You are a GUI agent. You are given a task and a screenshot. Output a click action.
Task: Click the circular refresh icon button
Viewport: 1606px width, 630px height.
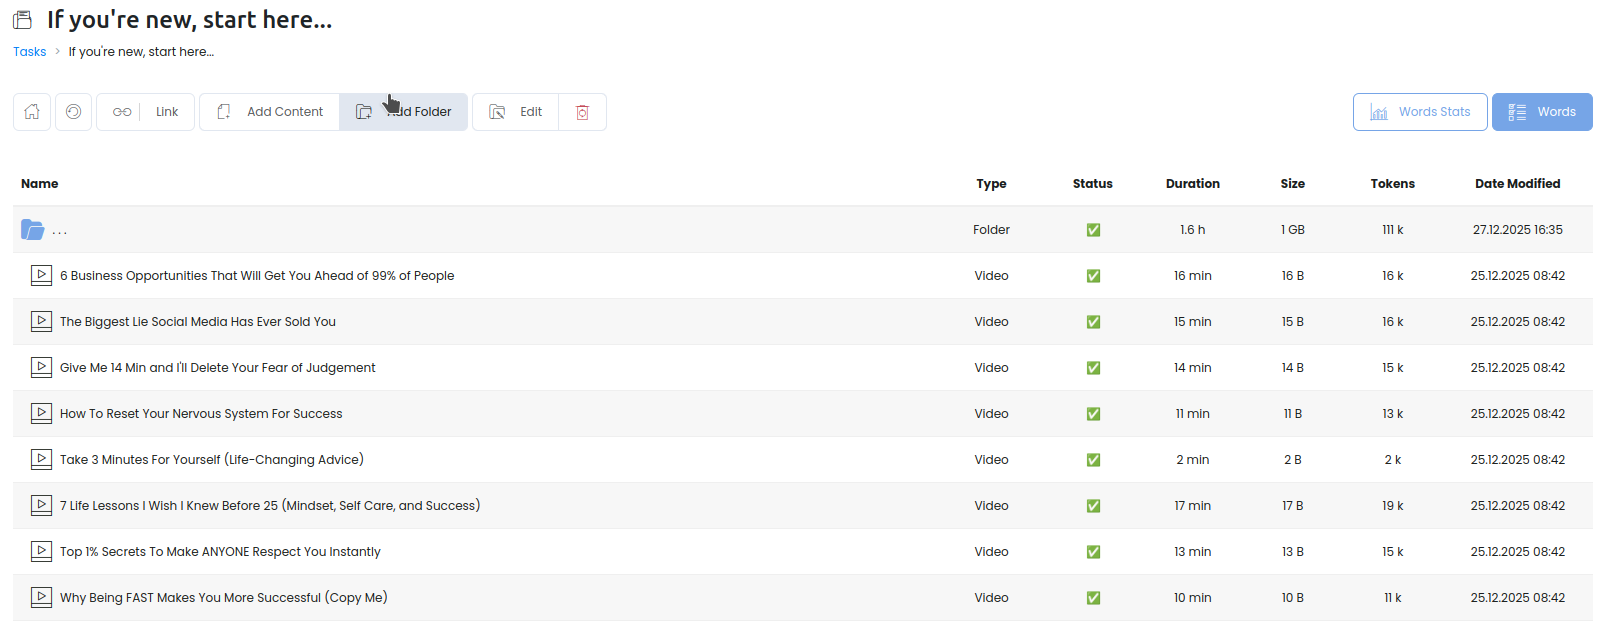pos(73,112)
